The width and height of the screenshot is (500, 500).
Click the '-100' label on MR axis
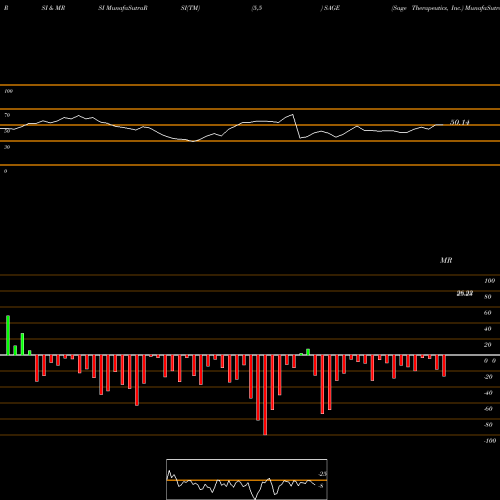490,441
